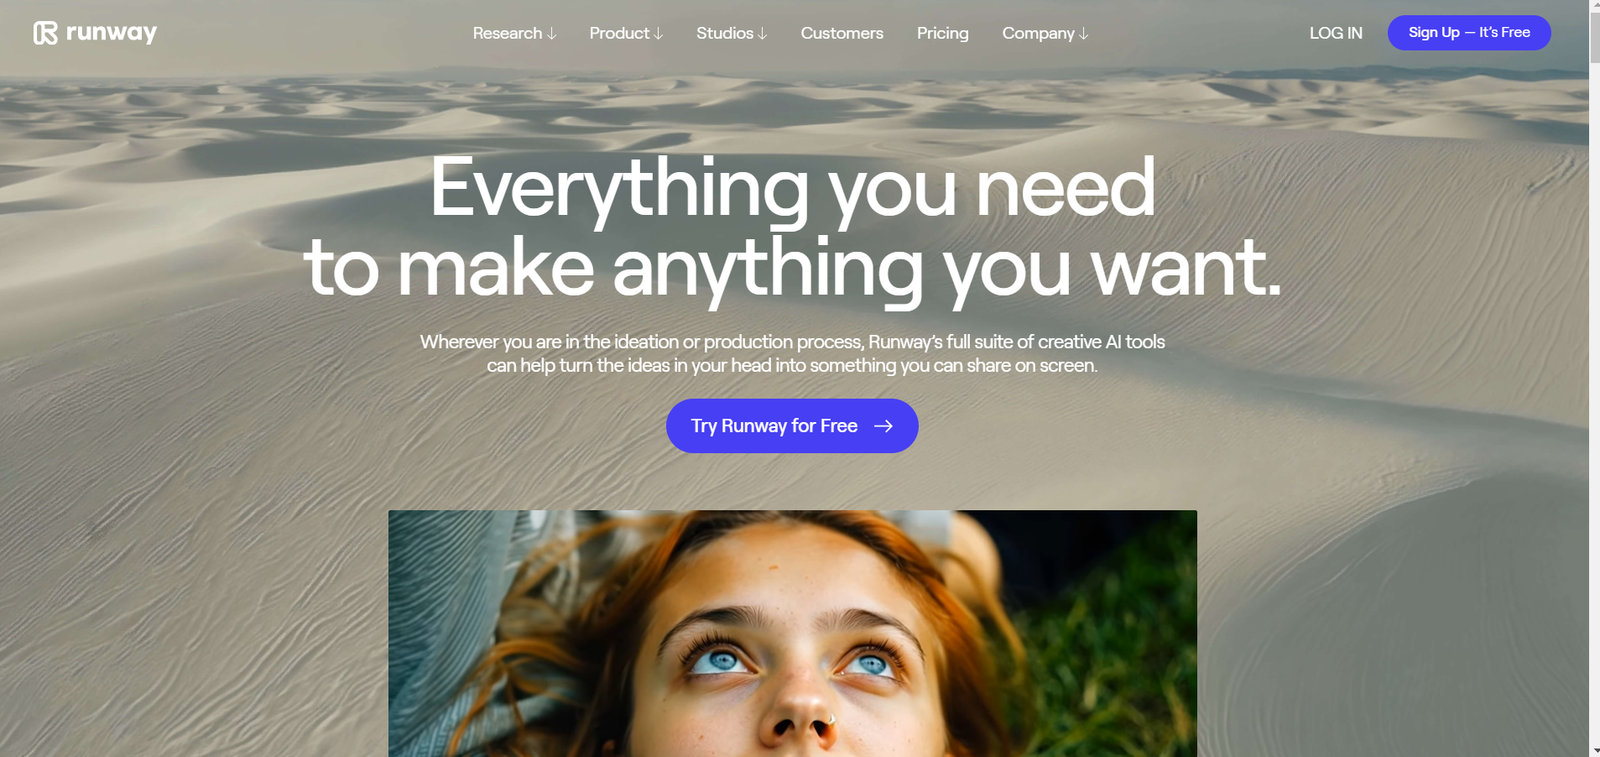Go to the Customers page
This screenshot has width=1600, height=757.
(842, 33)
